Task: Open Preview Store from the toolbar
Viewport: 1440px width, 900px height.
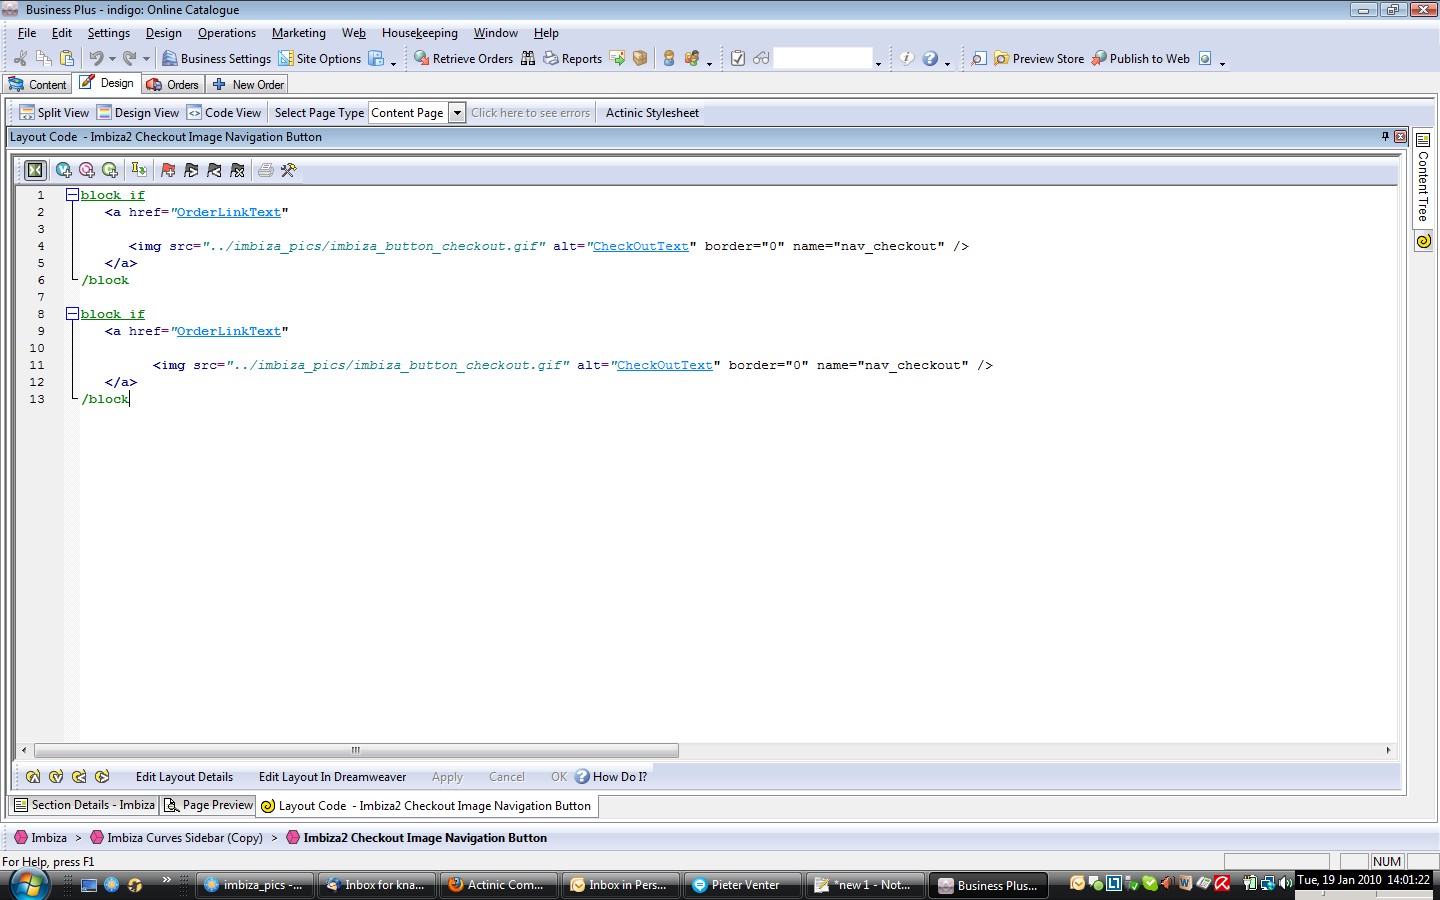Action: coord(1040,59)
